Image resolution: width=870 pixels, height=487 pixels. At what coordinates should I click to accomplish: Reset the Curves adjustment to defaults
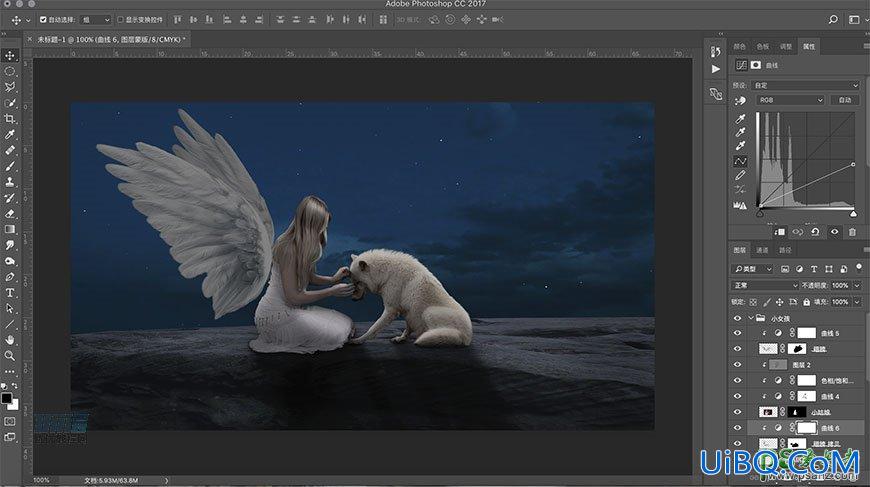(x=815, y=232)
